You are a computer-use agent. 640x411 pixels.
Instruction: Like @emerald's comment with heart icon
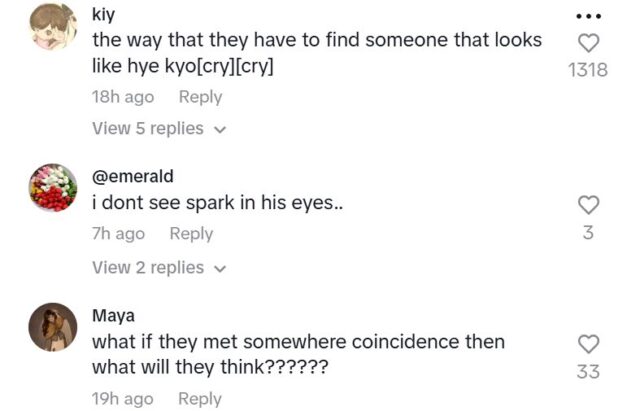589,205
